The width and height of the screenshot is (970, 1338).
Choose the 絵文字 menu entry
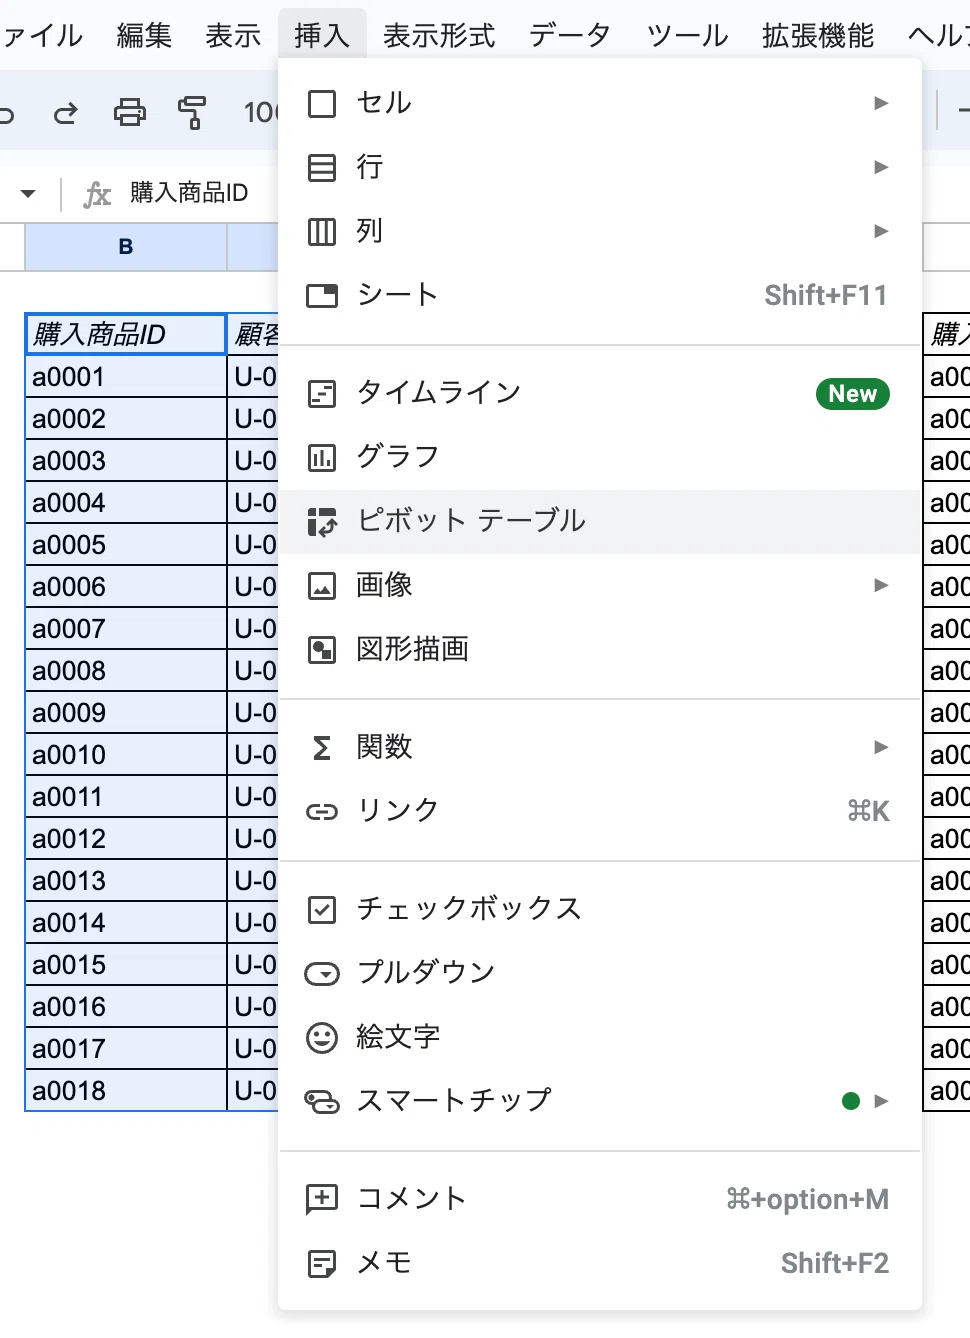click(x=599, y=1037)
